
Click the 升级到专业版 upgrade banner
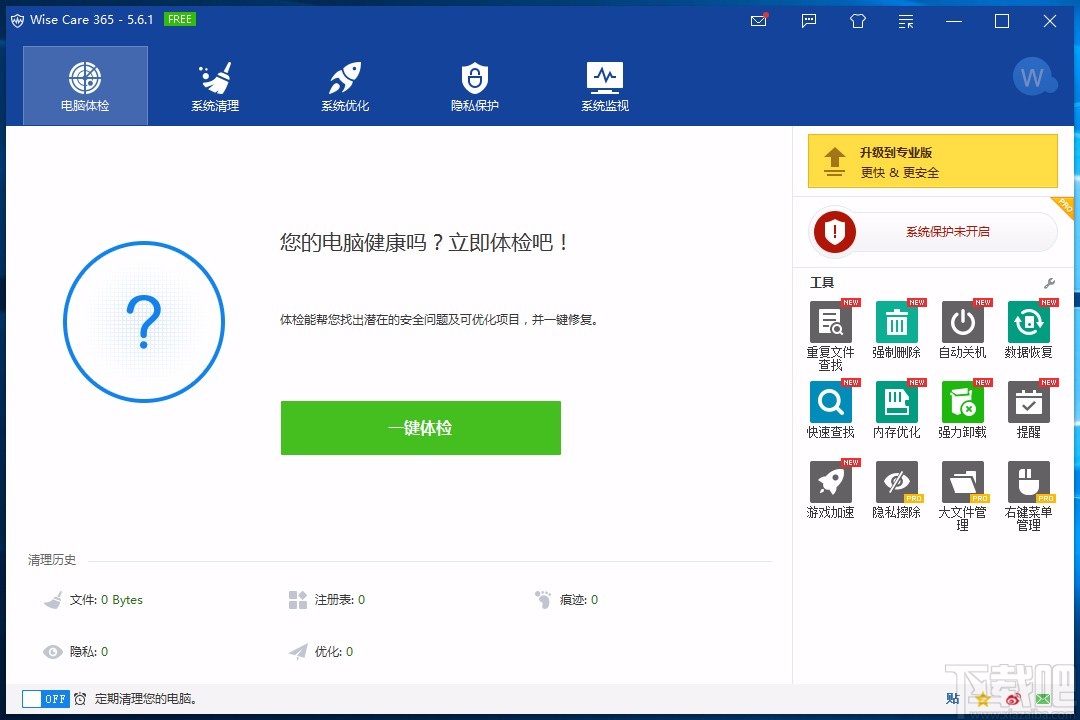pos(933,161)
